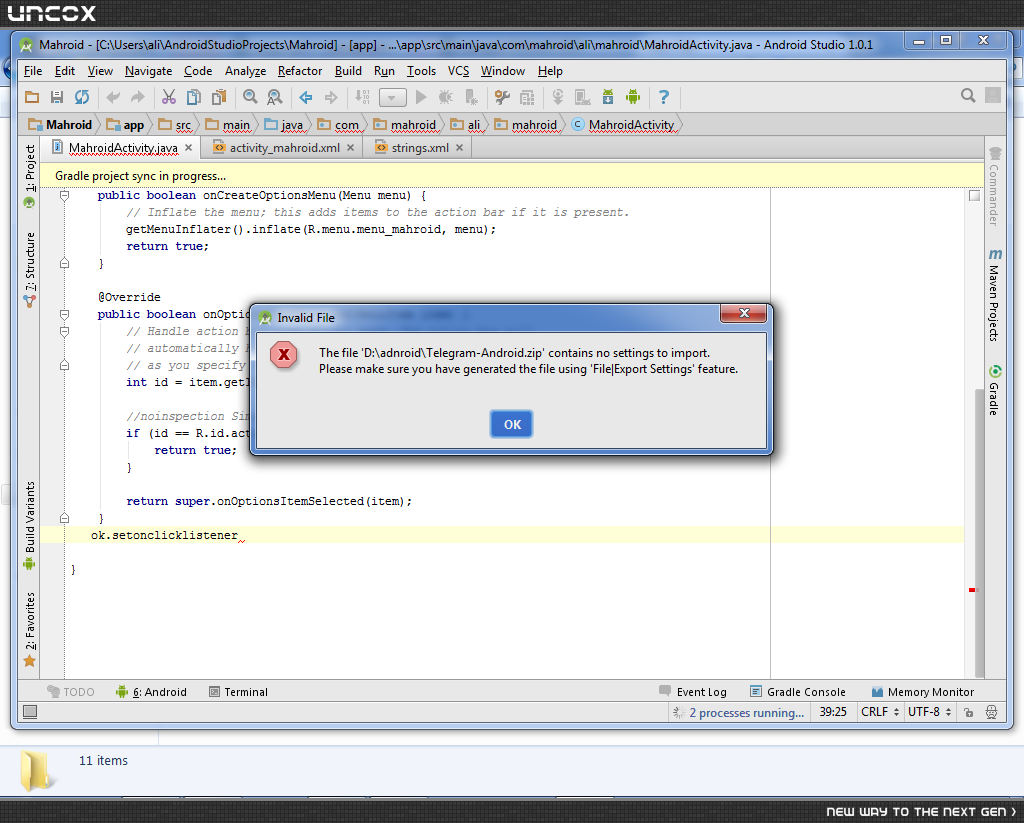The image size is (1024, 823).
Task: Click the Help question mark icon
Action: (664, 97)
